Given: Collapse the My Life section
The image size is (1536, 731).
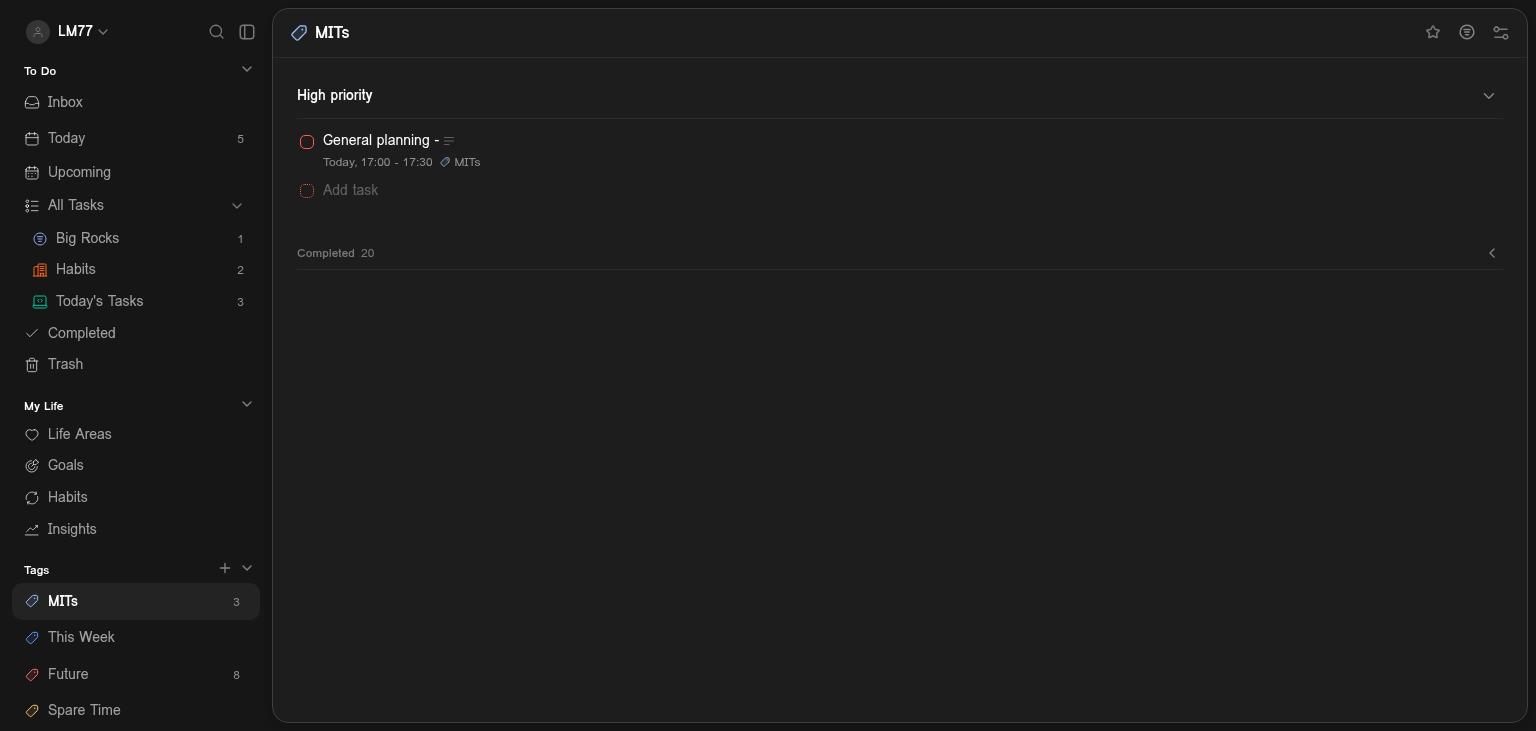Looking at the screenshot, I should [247, 404].
